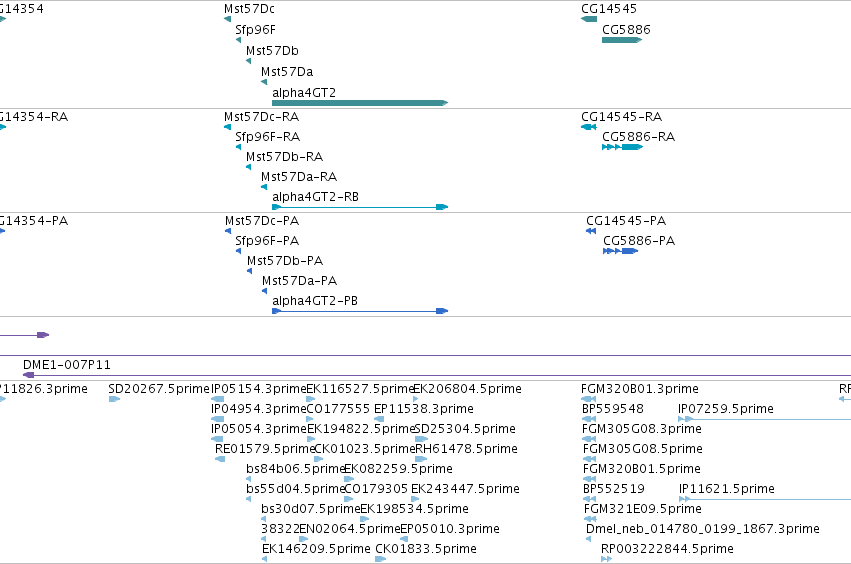Click the Sfp96F gene label
The image size is (851, 564).
coord(255,30)
